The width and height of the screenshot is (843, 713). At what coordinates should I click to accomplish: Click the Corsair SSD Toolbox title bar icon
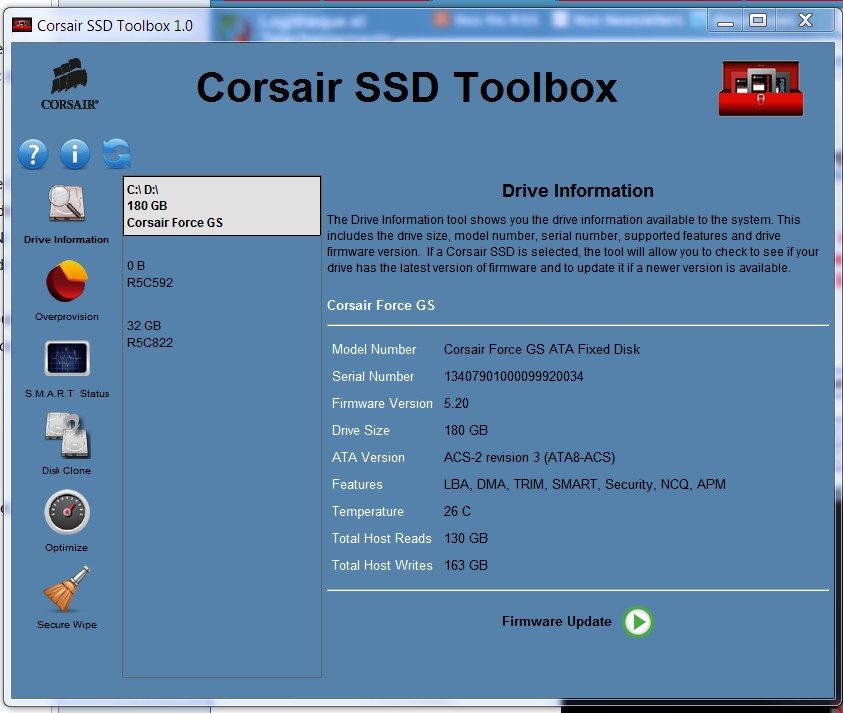(x=22, y=25)
